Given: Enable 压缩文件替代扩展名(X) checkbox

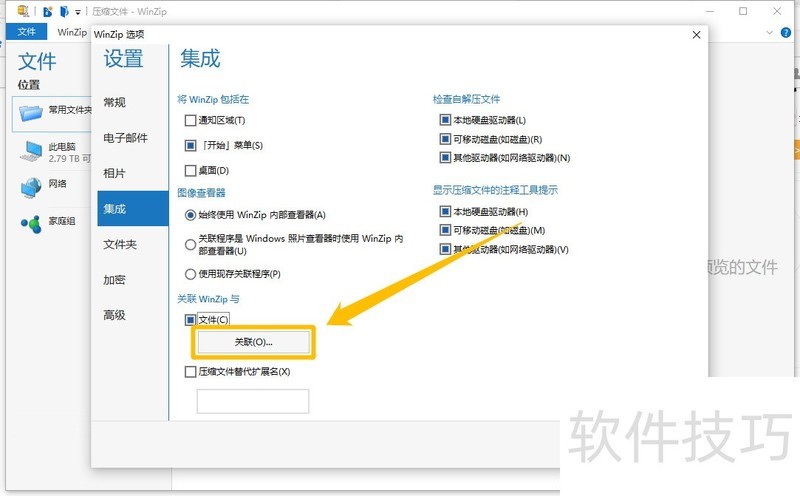Looking at the screenshot, I should (190, 371).
